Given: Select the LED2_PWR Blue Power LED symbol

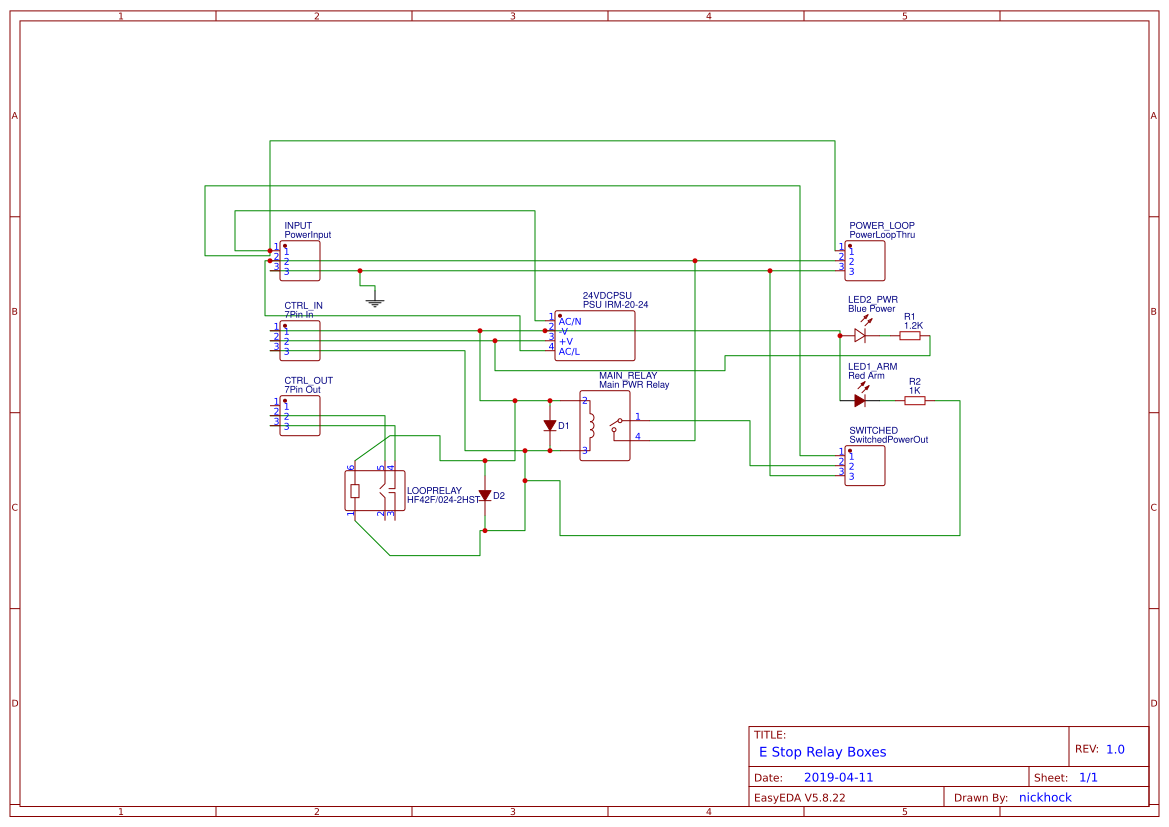Looking at the screenshot, I should 861,337.
